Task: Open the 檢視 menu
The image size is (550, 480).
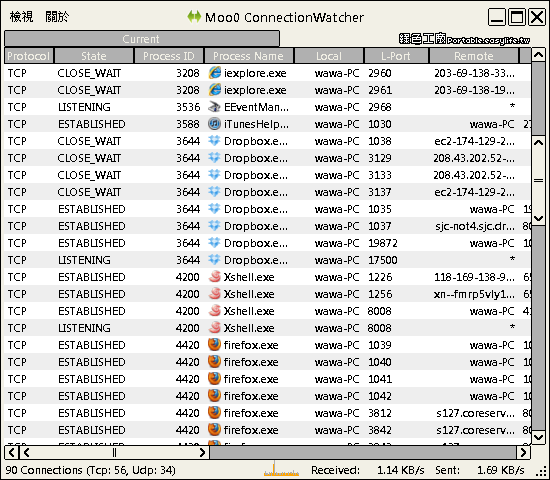Action: pyautogui.click(x=21, y=16)
